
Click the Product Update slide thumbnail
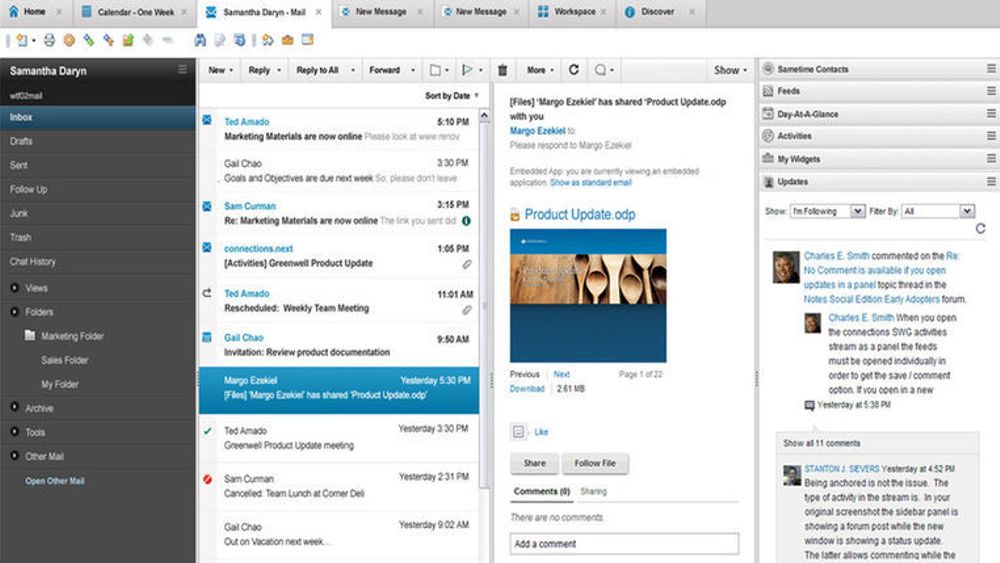pyautogui.click(x=588, y=296)
